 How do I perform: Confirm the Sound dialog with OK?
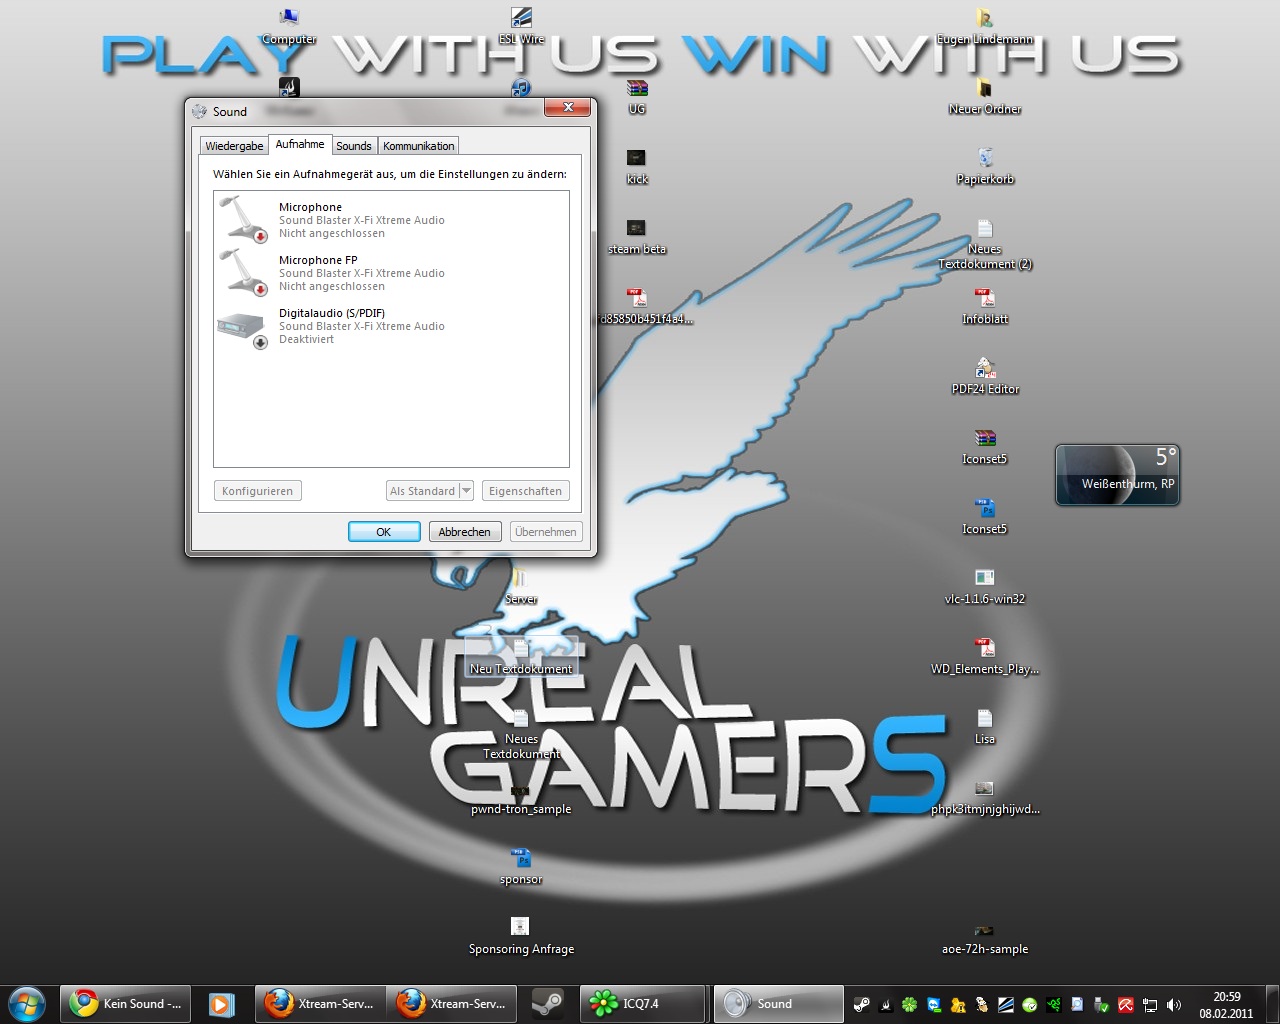[384, 532]
